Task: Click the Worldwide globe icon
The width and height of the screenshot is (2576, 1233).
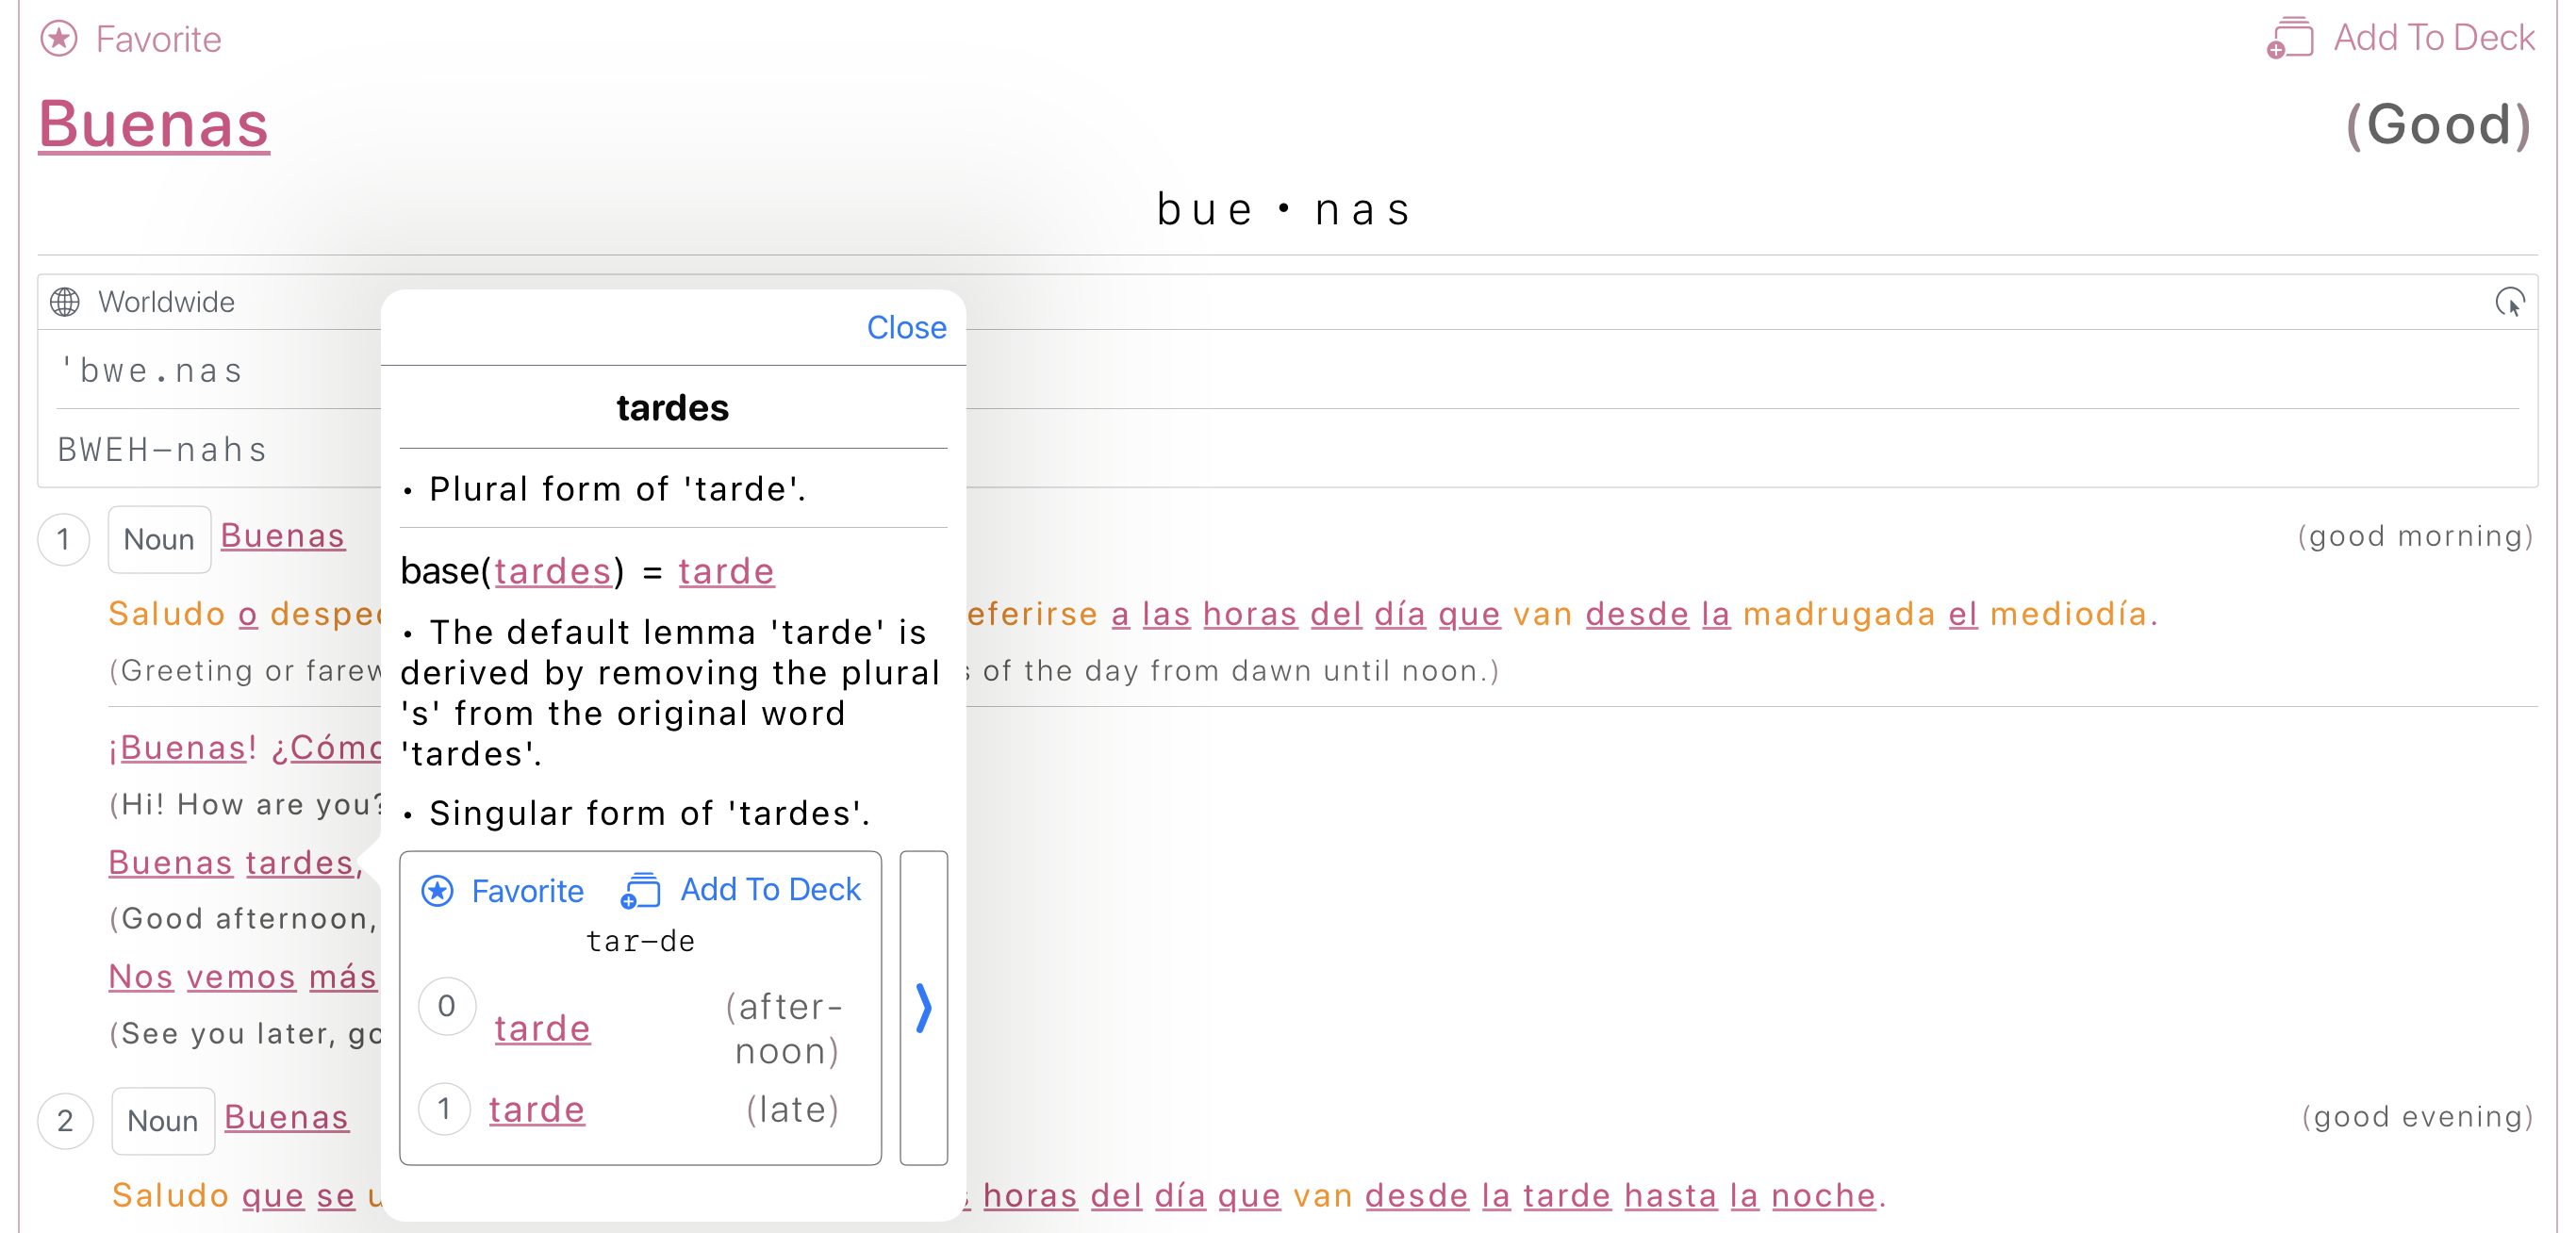Action: pyautogui.click(x=65, y=301)
